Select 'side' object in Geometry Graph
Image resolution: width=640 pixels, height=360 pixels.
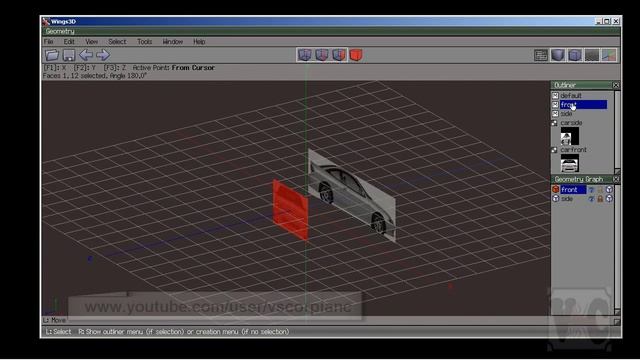pyautogui.click(x=567, y=199)
